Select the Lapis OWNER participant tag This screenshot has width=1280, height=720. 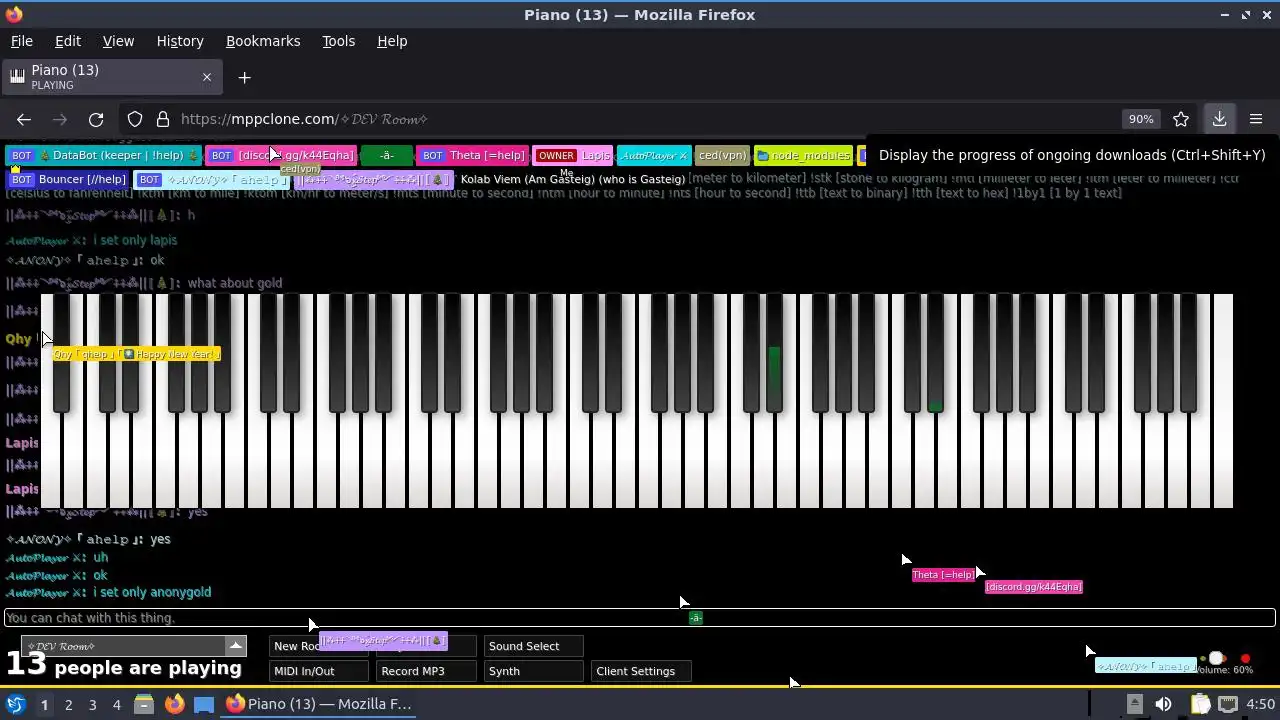click(x=573, y=155)
